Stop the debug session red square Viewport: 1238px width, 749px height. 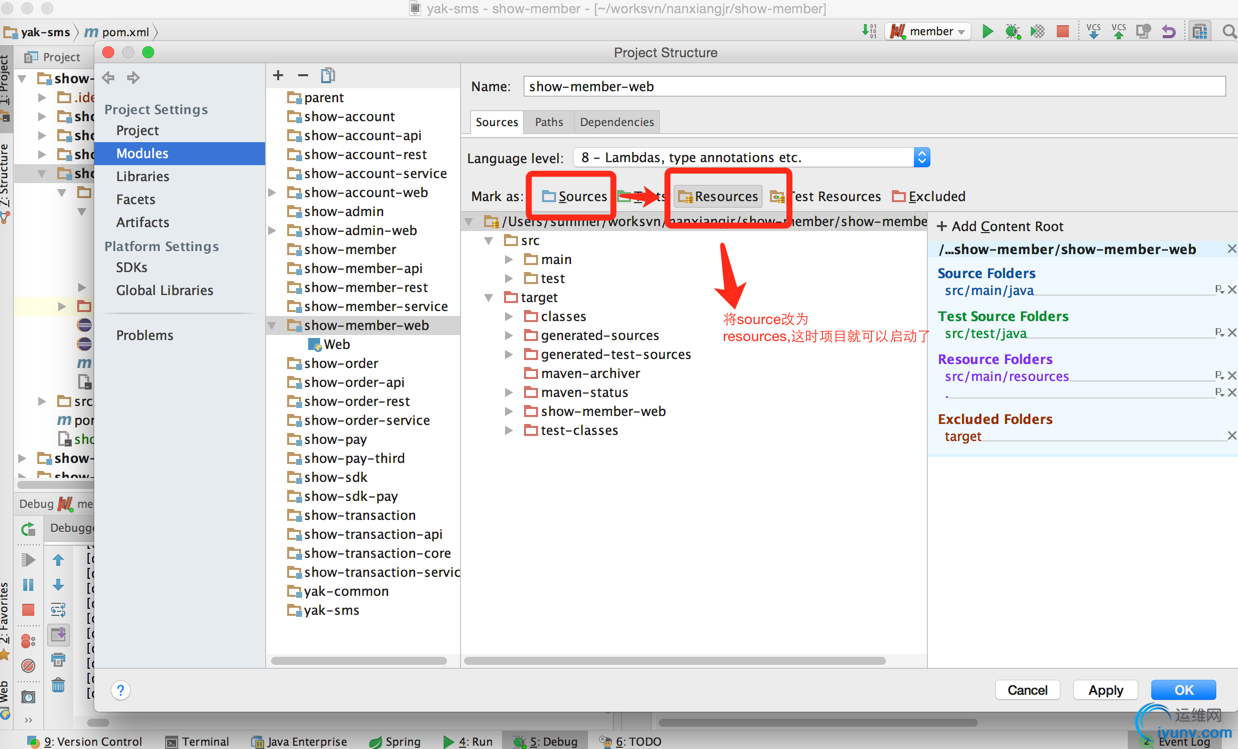[x=28, y=609]
